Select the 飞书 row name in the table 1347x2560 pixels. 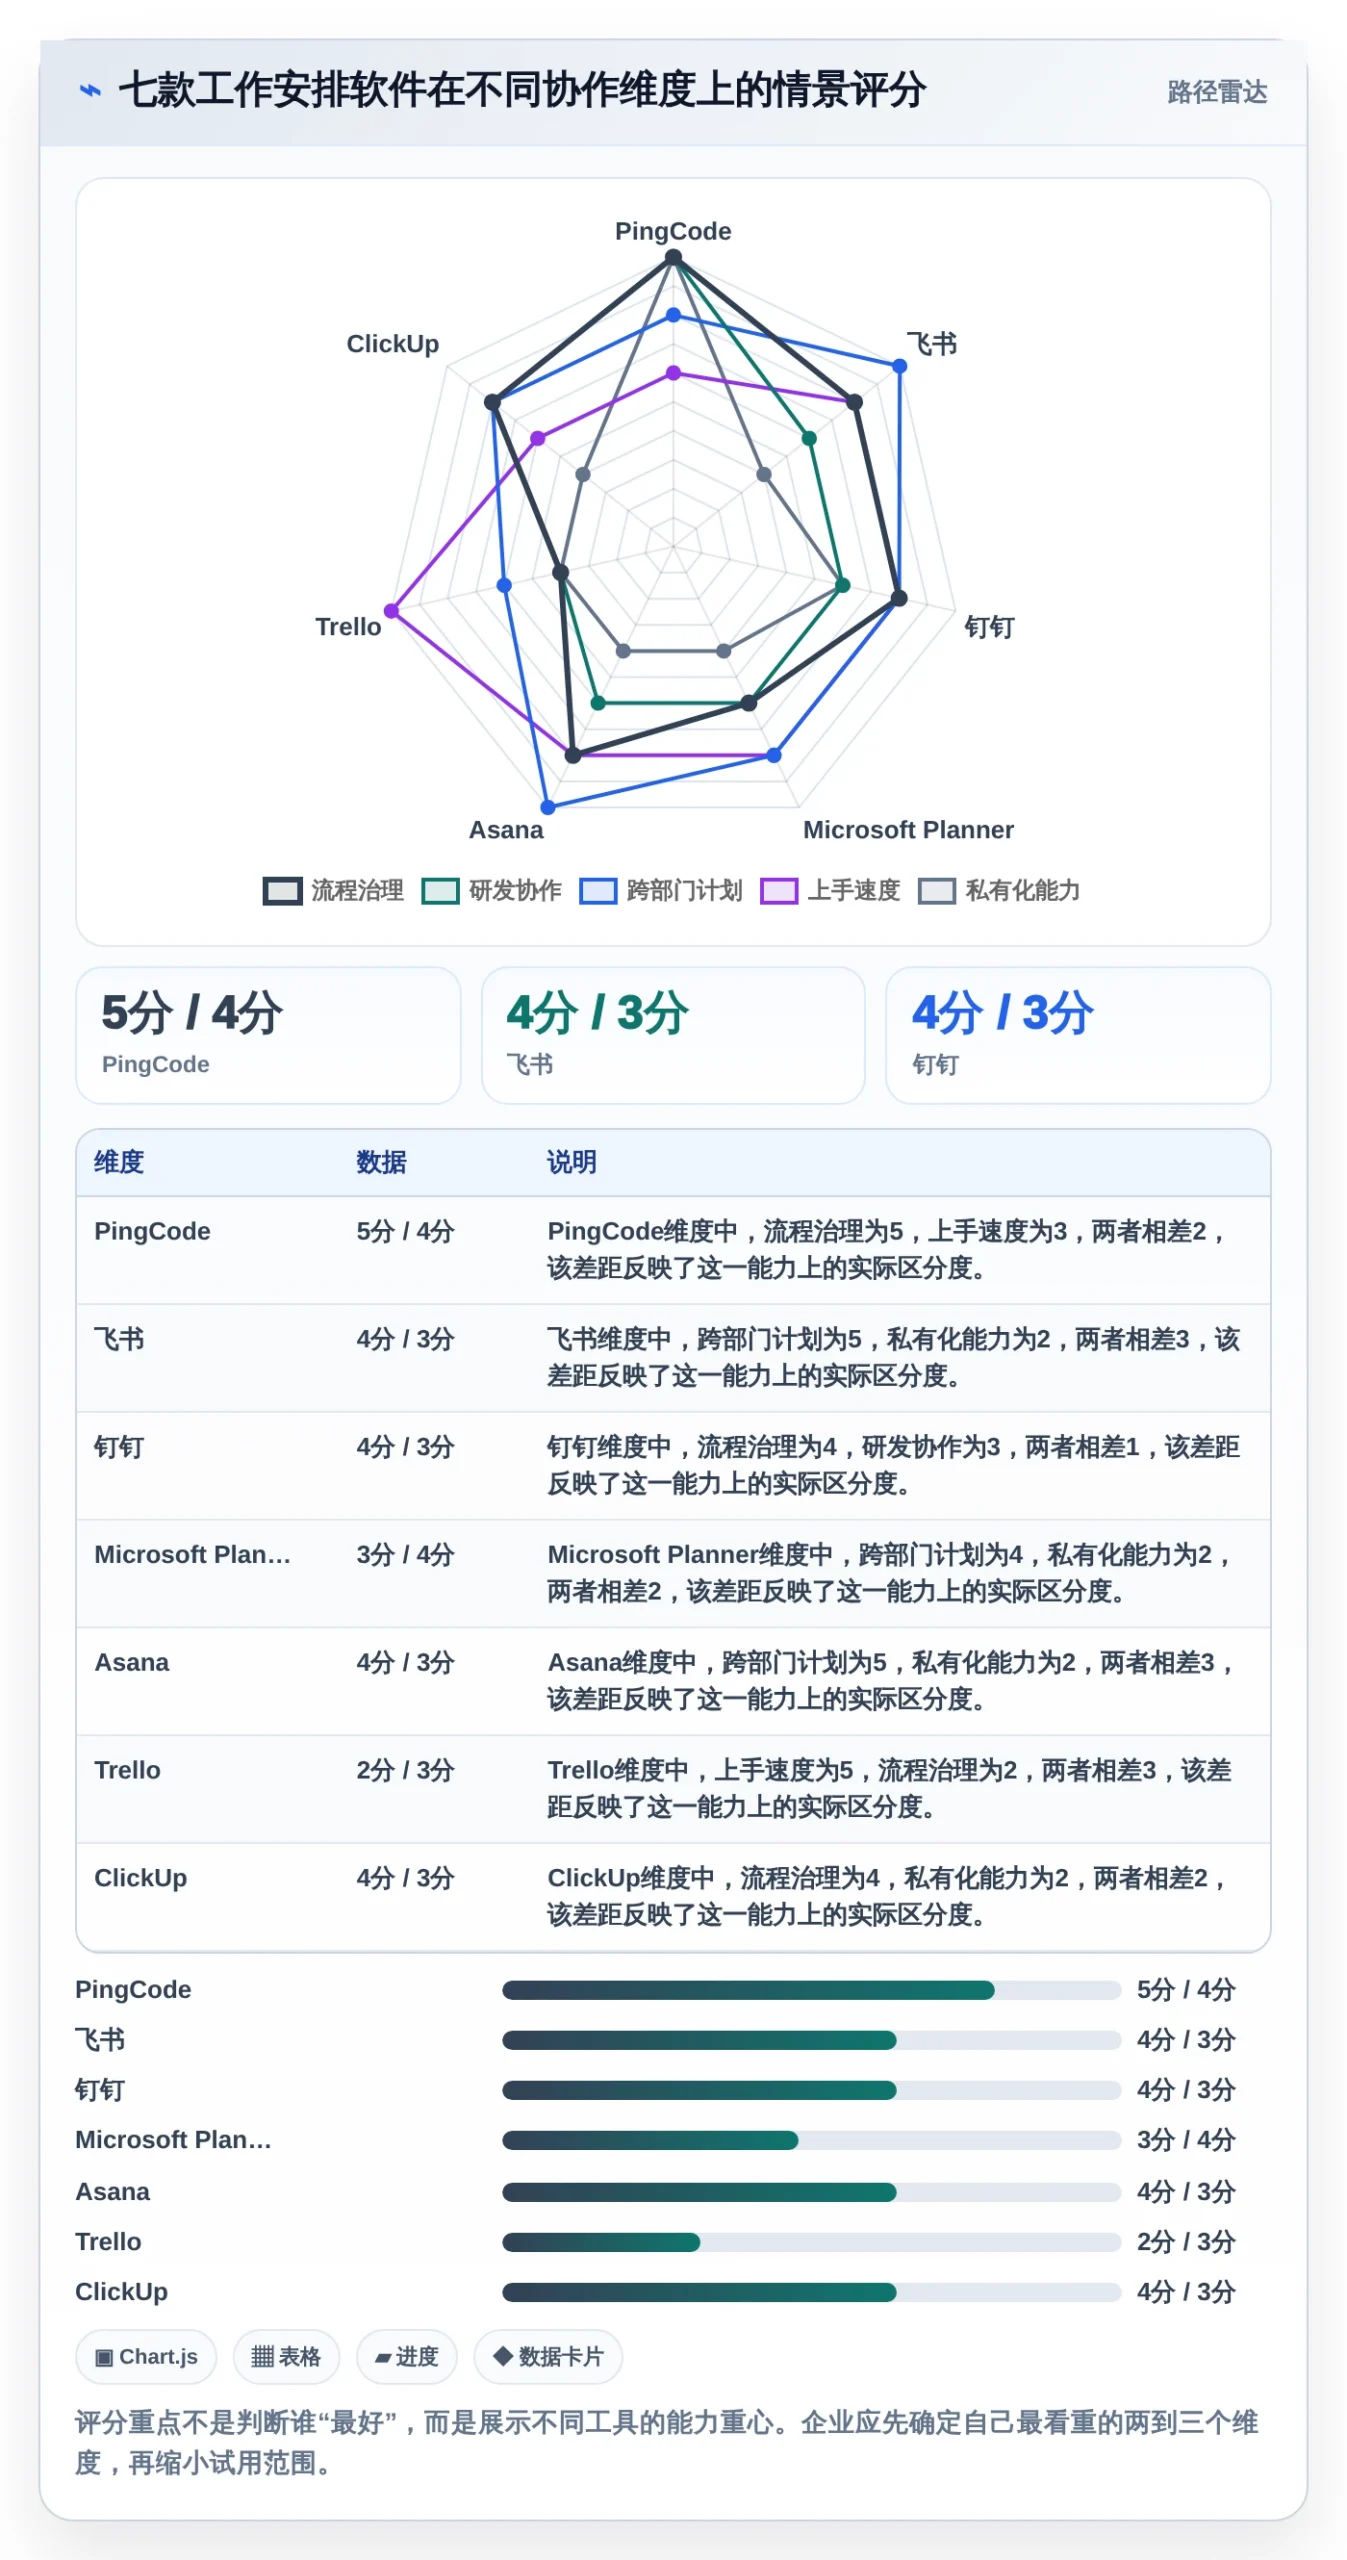click(x=119, y=1339)
